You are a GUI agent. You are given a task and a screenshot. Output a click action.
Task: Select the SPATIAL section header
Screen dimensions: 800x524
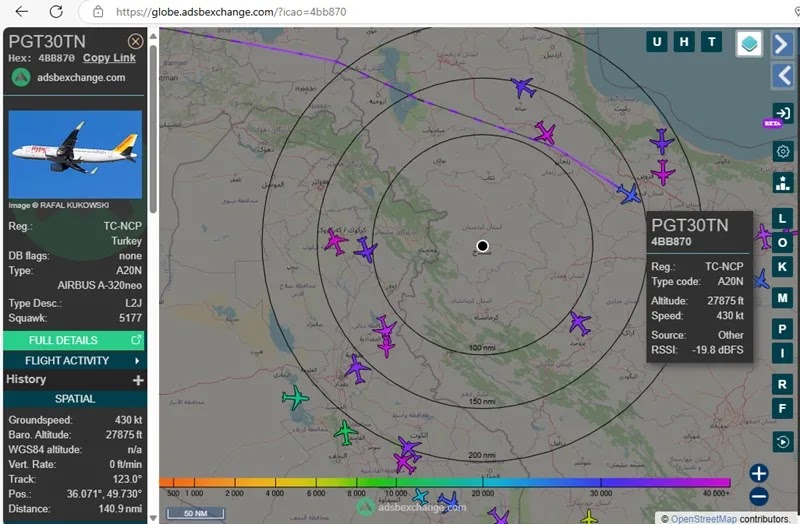74,399
